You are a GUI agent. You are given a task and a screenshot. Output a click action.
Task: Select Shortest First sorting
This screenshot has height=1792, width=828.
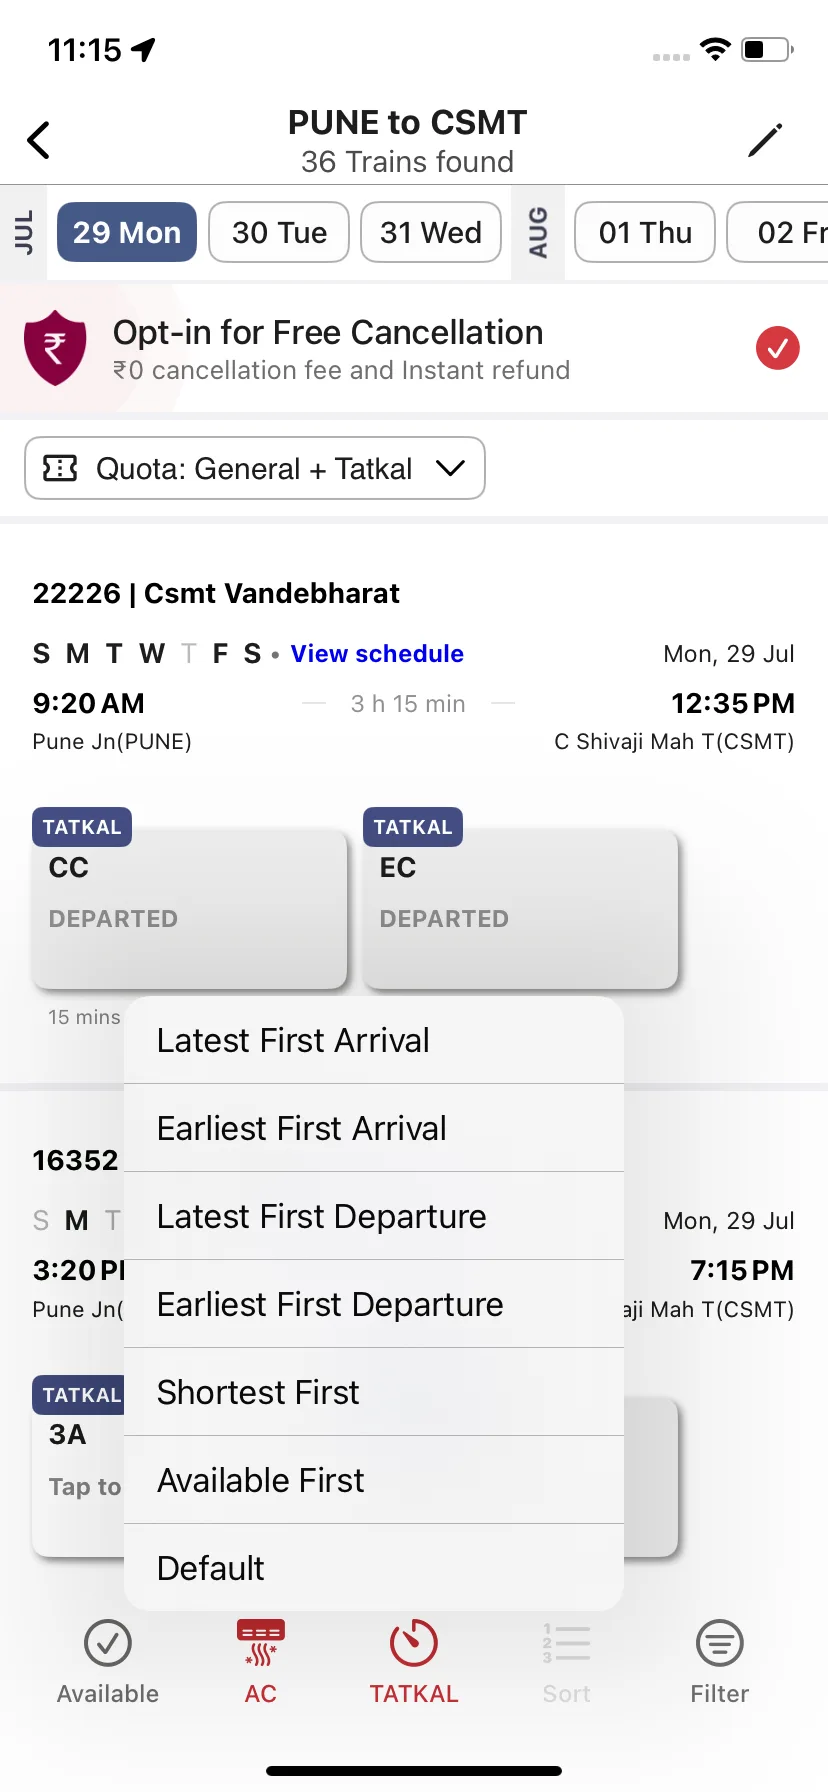pyautogui.click(x=374, y=1392)
